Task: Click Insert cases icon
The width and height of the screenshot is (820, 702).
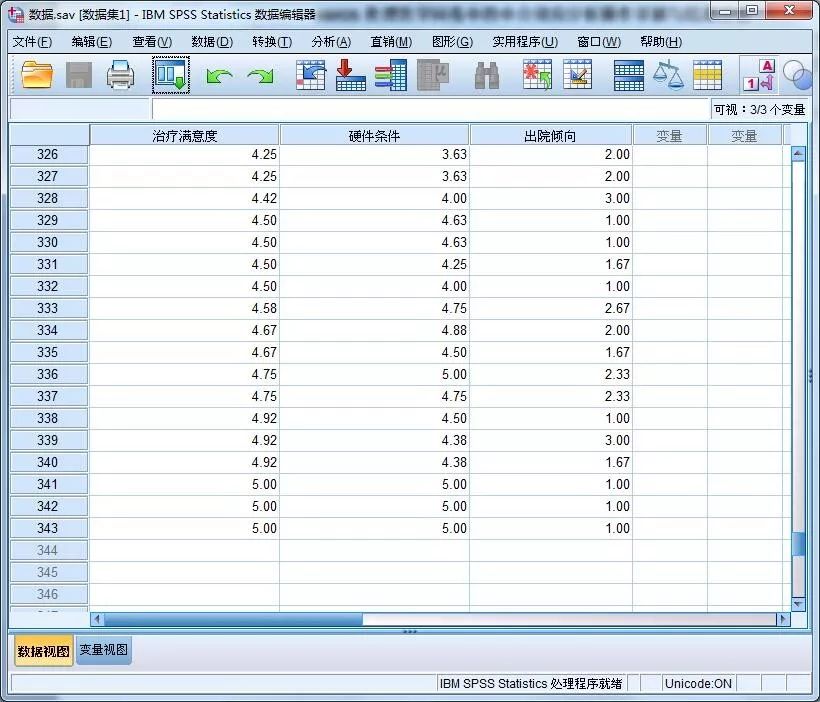Action: click(x=537, y=75)
